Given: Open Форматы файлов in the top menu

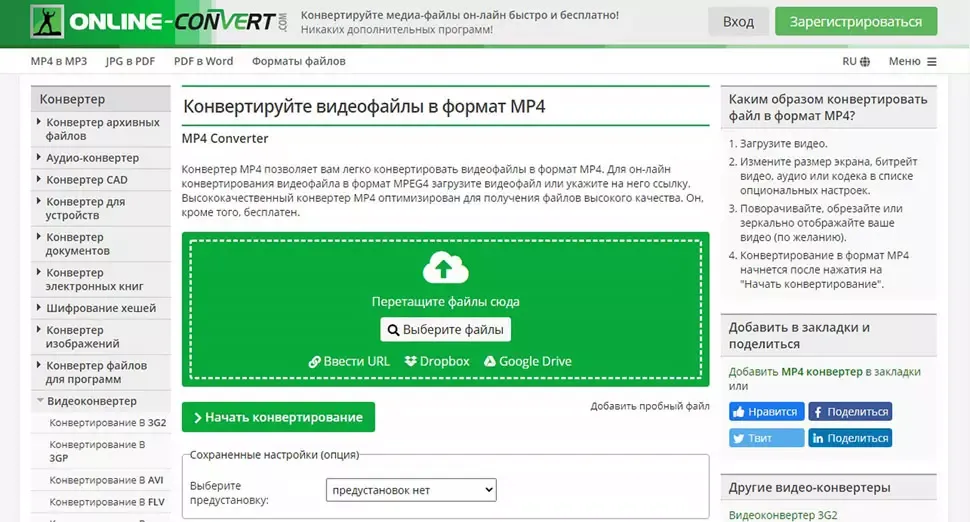Looking at the screenshot, I should tap(298, 62).
